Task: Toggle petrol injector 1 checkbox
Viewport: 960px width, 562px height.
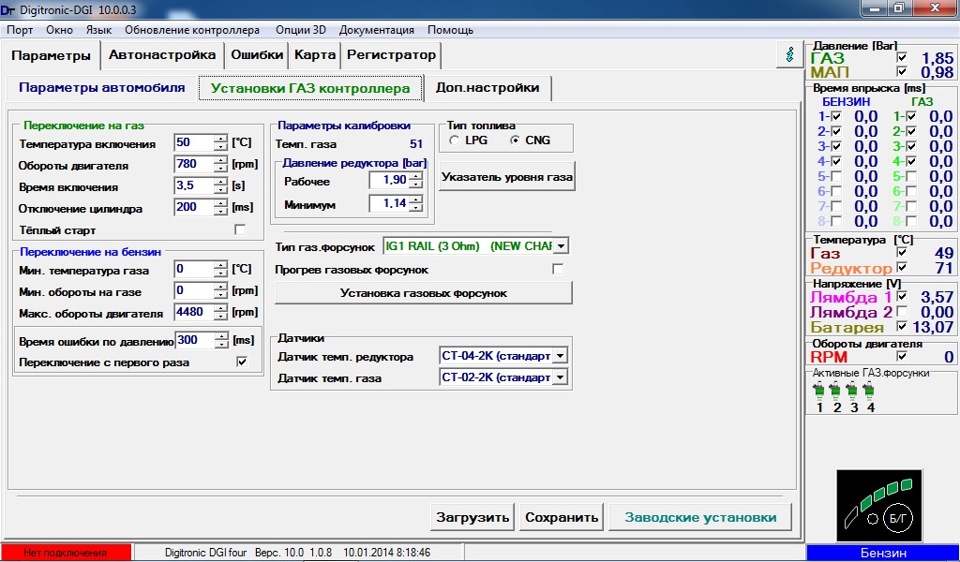Action: [x=836, y=116]
